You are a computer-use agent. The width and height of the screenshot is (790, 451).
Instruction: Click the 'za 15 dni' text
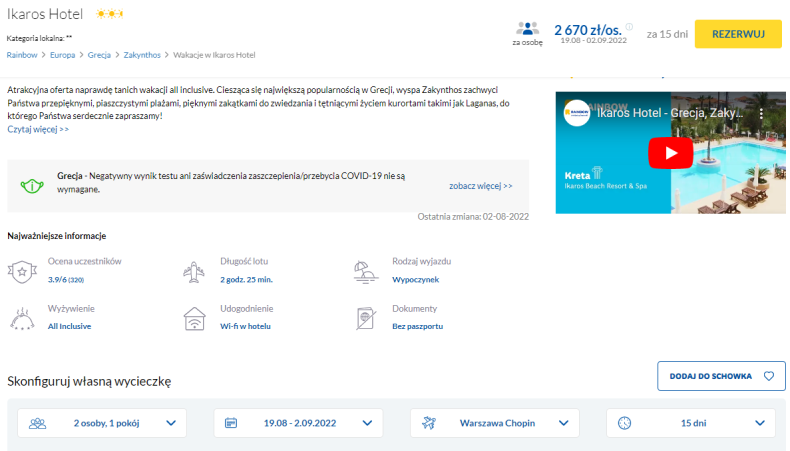667,34
